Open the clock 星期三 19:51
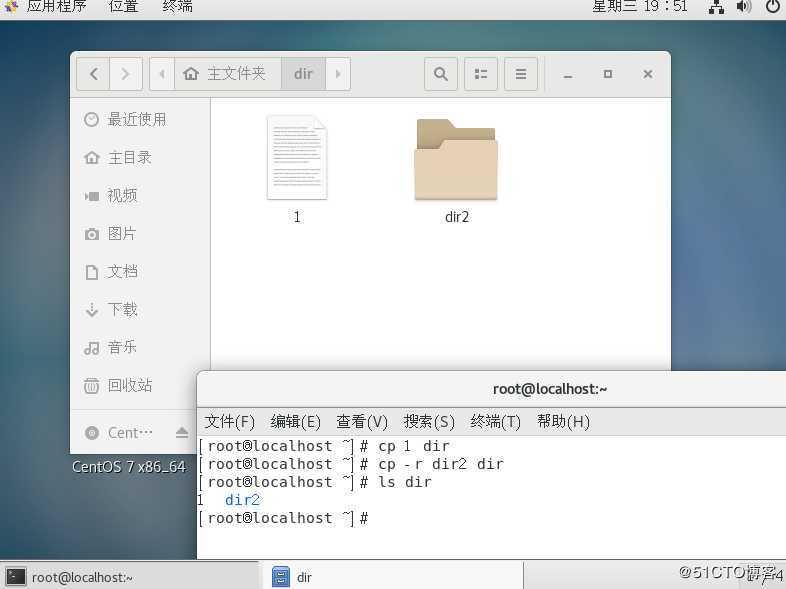786x589 pixels. [x=640, y=7]
